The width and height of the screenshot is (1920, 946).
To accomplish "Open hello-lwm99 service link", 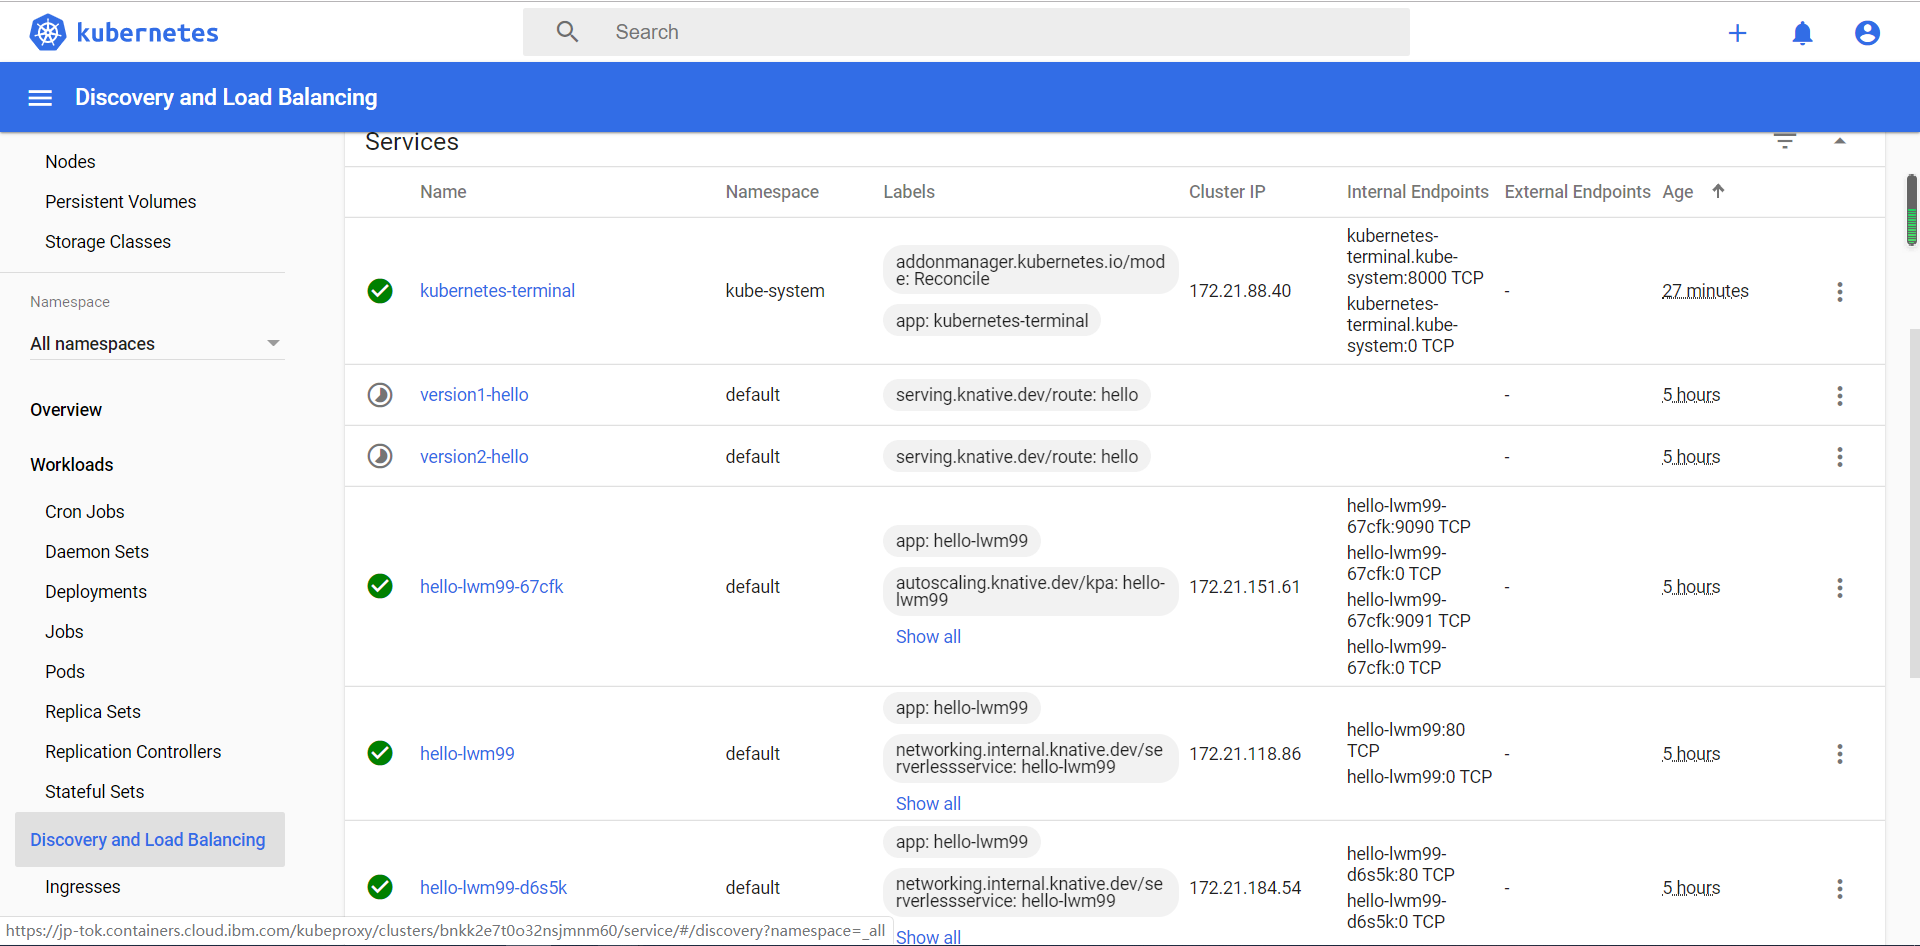I will (x=467, y=754).
